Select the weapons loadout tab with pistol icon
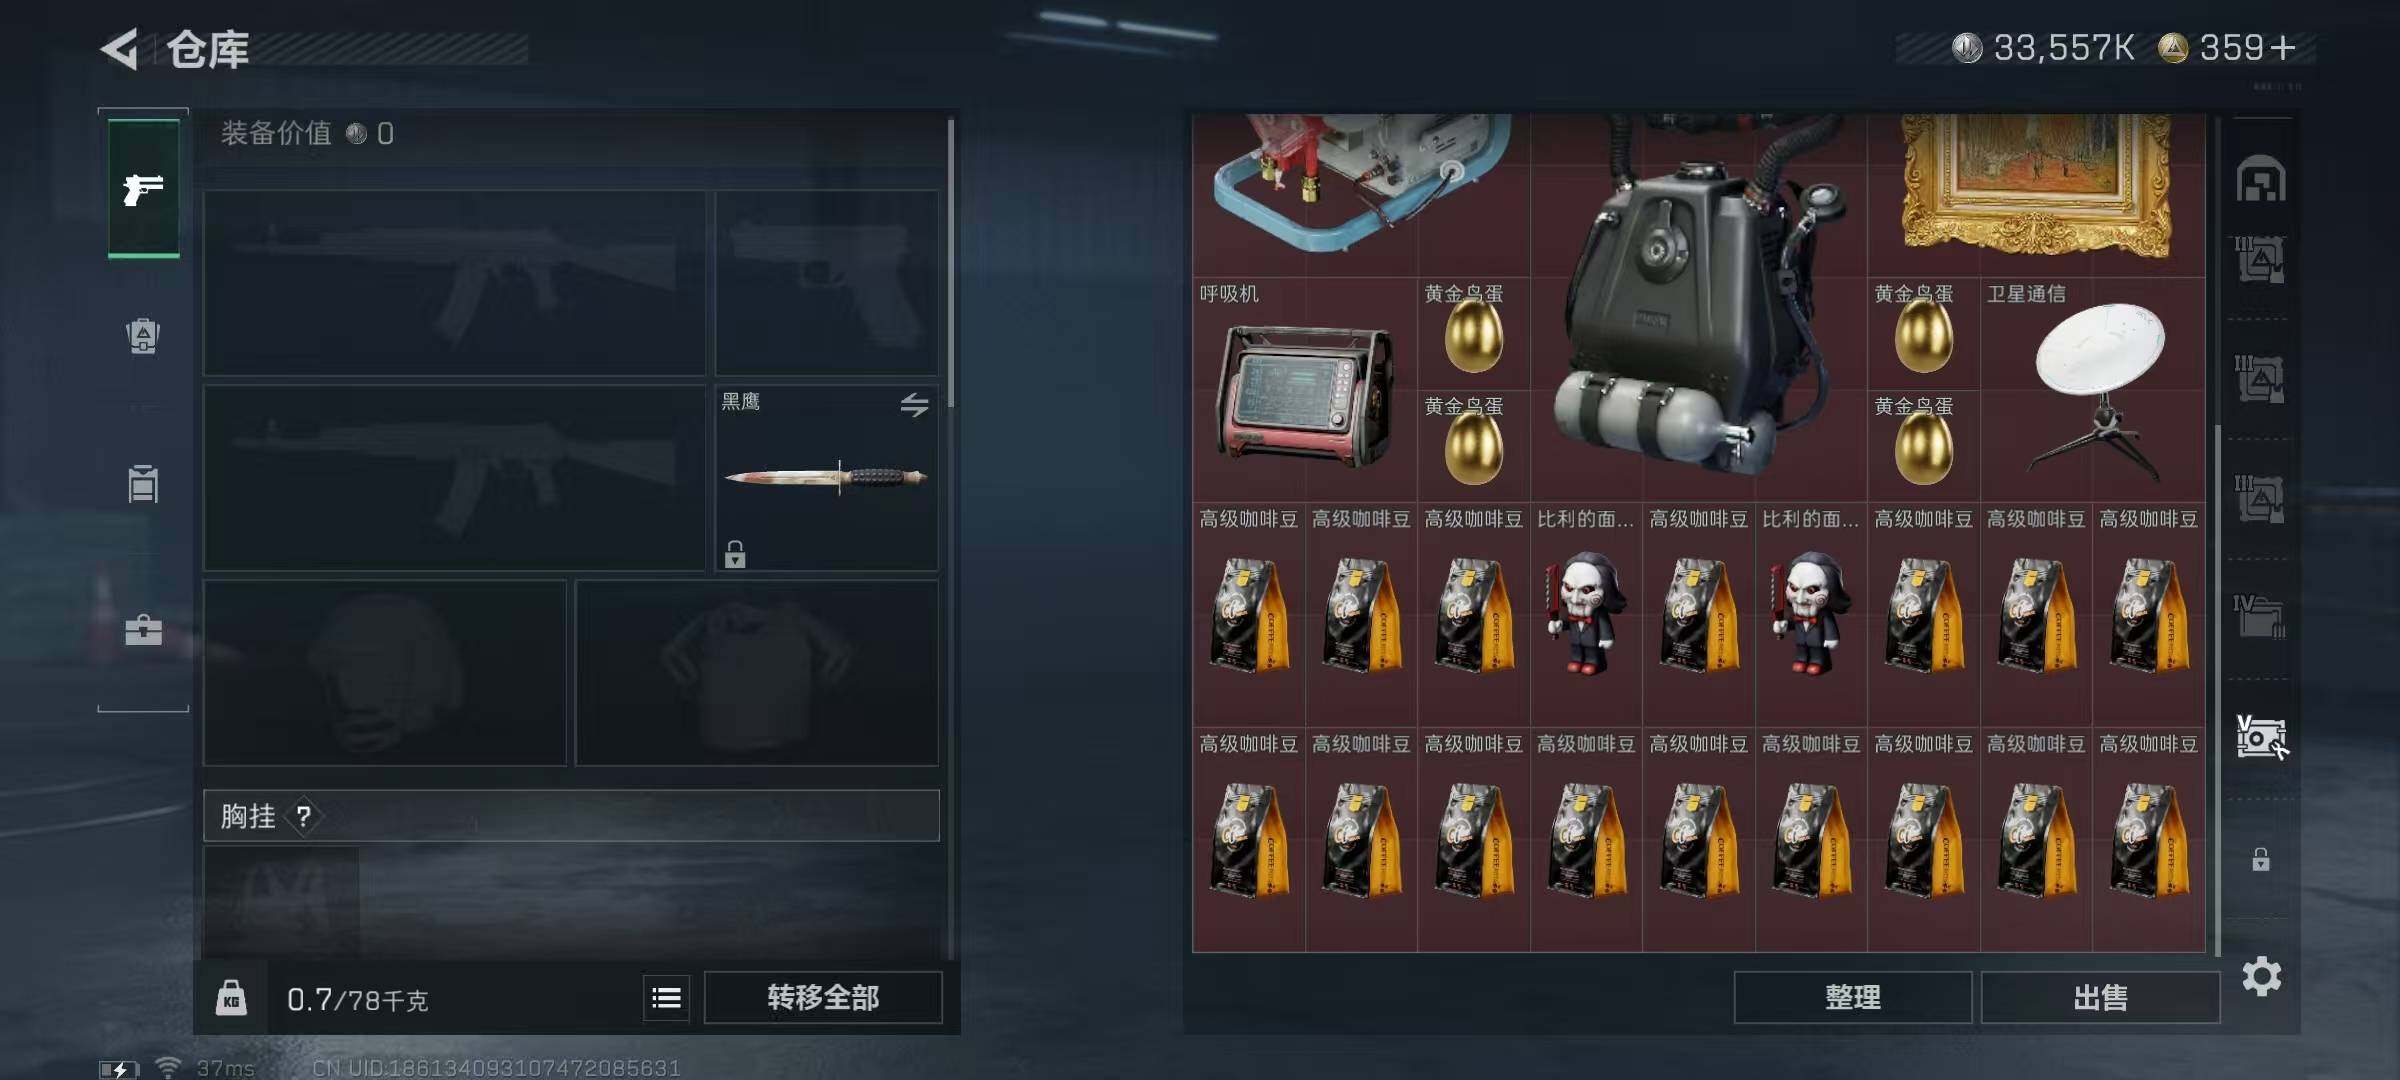 point(144,188)
